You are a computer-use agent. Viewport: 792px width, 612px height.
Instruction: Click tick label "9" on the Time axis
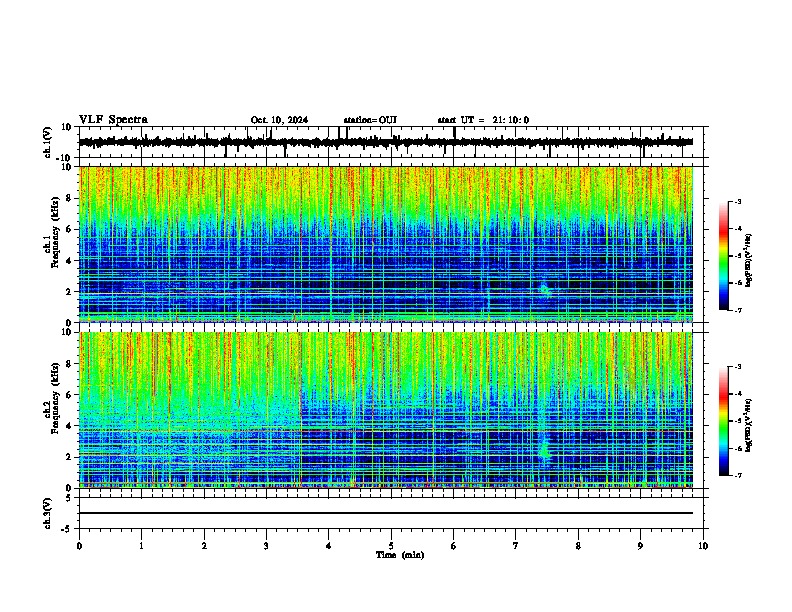point(640,546)
